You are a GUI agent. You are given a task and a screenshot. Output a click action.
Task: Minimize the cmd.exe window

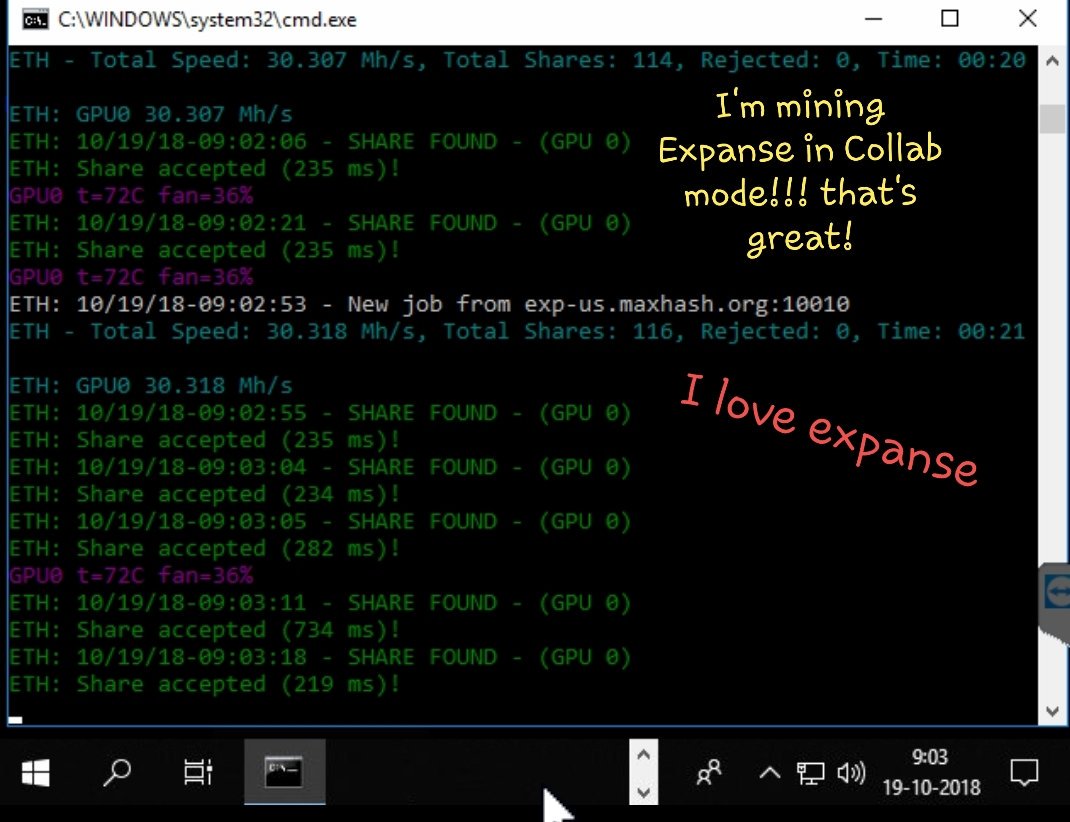873,19
